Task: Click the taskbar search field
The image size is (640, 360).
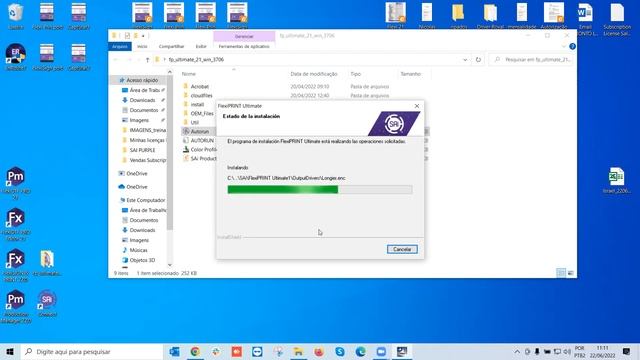Action: coord(92,351)
